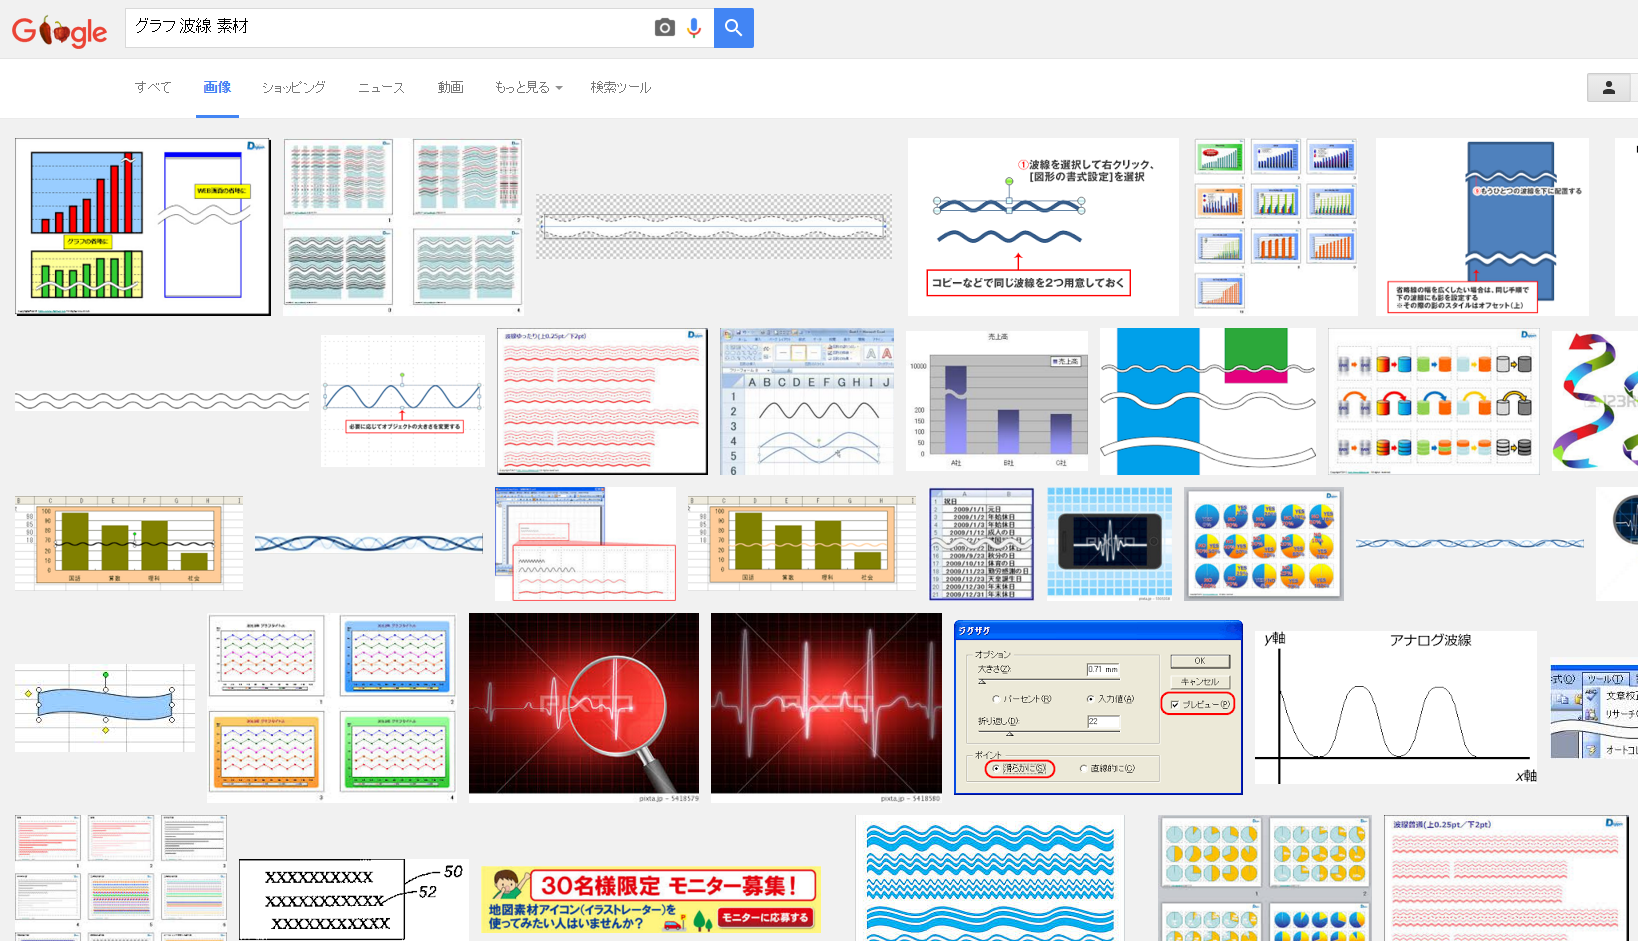Open the 波線普通 red wavy lines thumbnail

(1508, 878)
